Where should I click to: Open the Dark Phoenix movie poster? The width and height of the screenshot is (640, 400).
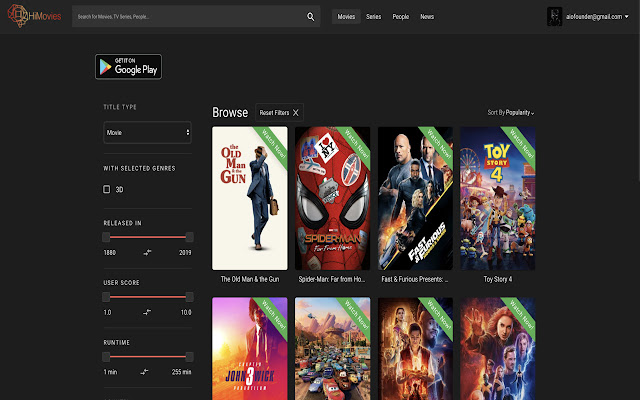[498, 349]
